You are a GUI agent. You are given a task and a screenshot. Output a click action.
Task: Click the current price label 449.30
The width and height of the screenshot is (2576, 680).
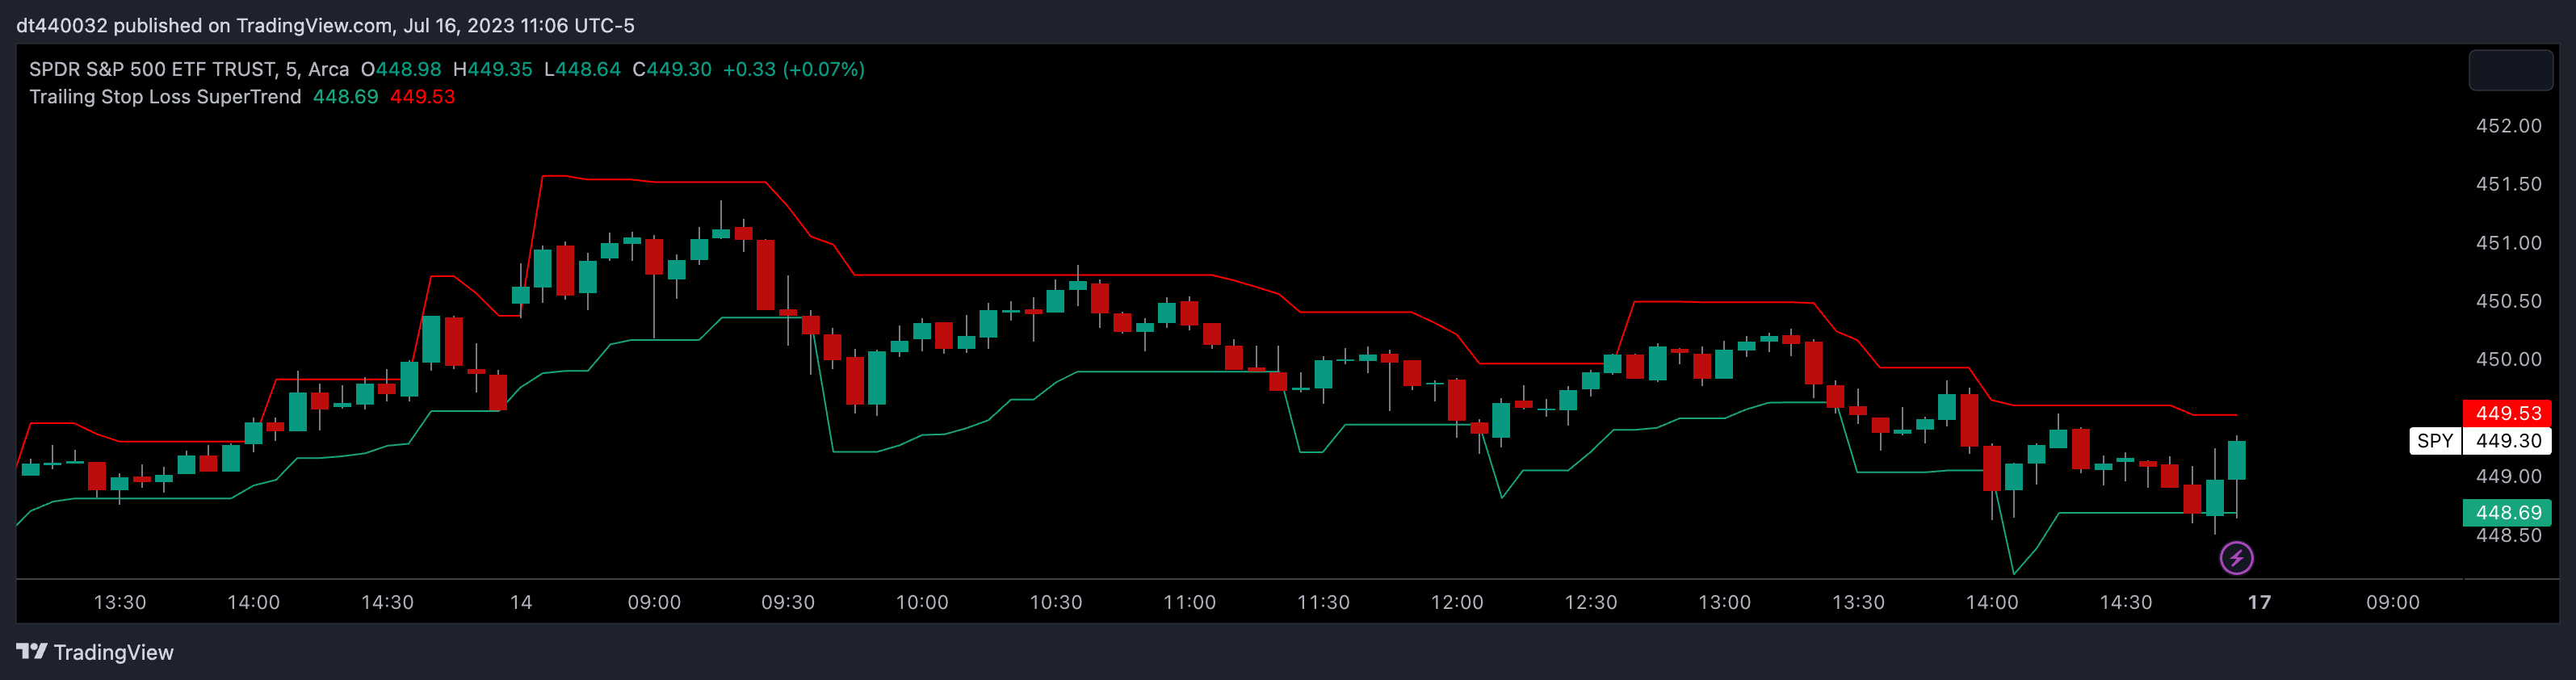click(2508, 441)
